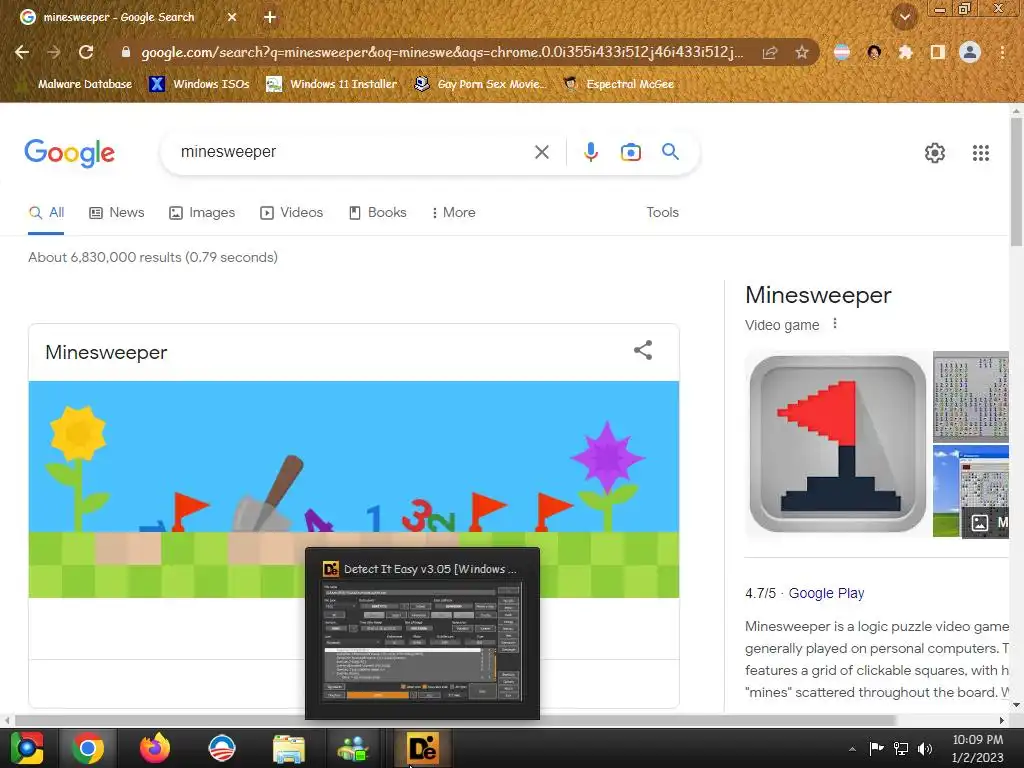This screenshot has width=1024, height=768.
Task: Open the Google Play rating link
Action: coord(826,594)
